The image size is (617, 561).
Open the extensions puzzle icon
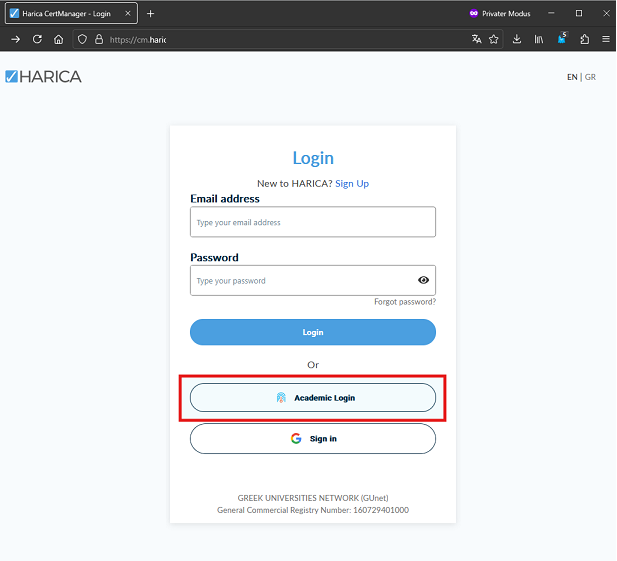click(x=585, y=39)
